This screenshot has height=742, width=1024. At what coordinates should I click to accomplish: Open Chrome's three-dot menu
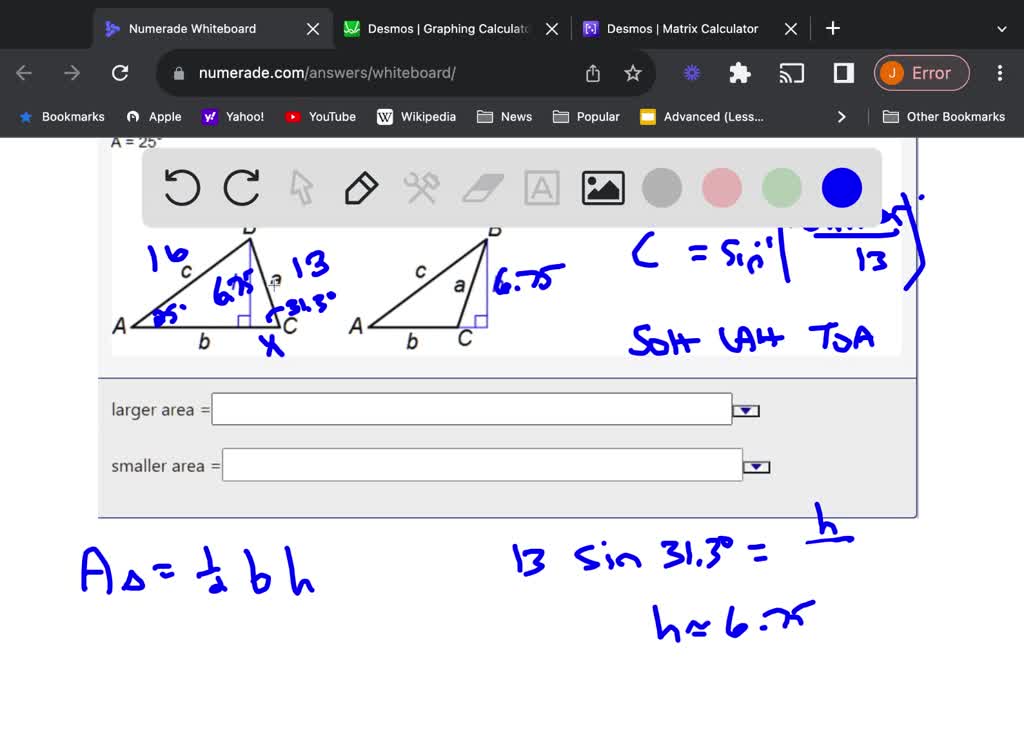(999, 72)
